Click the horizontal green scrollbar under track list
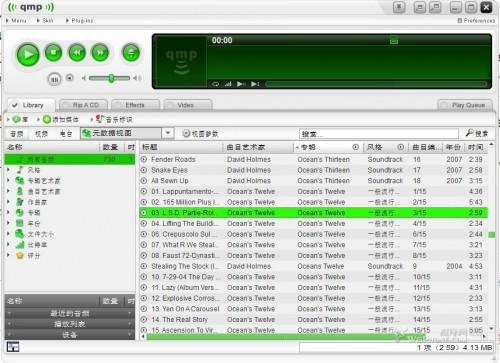 click(287, 337)
